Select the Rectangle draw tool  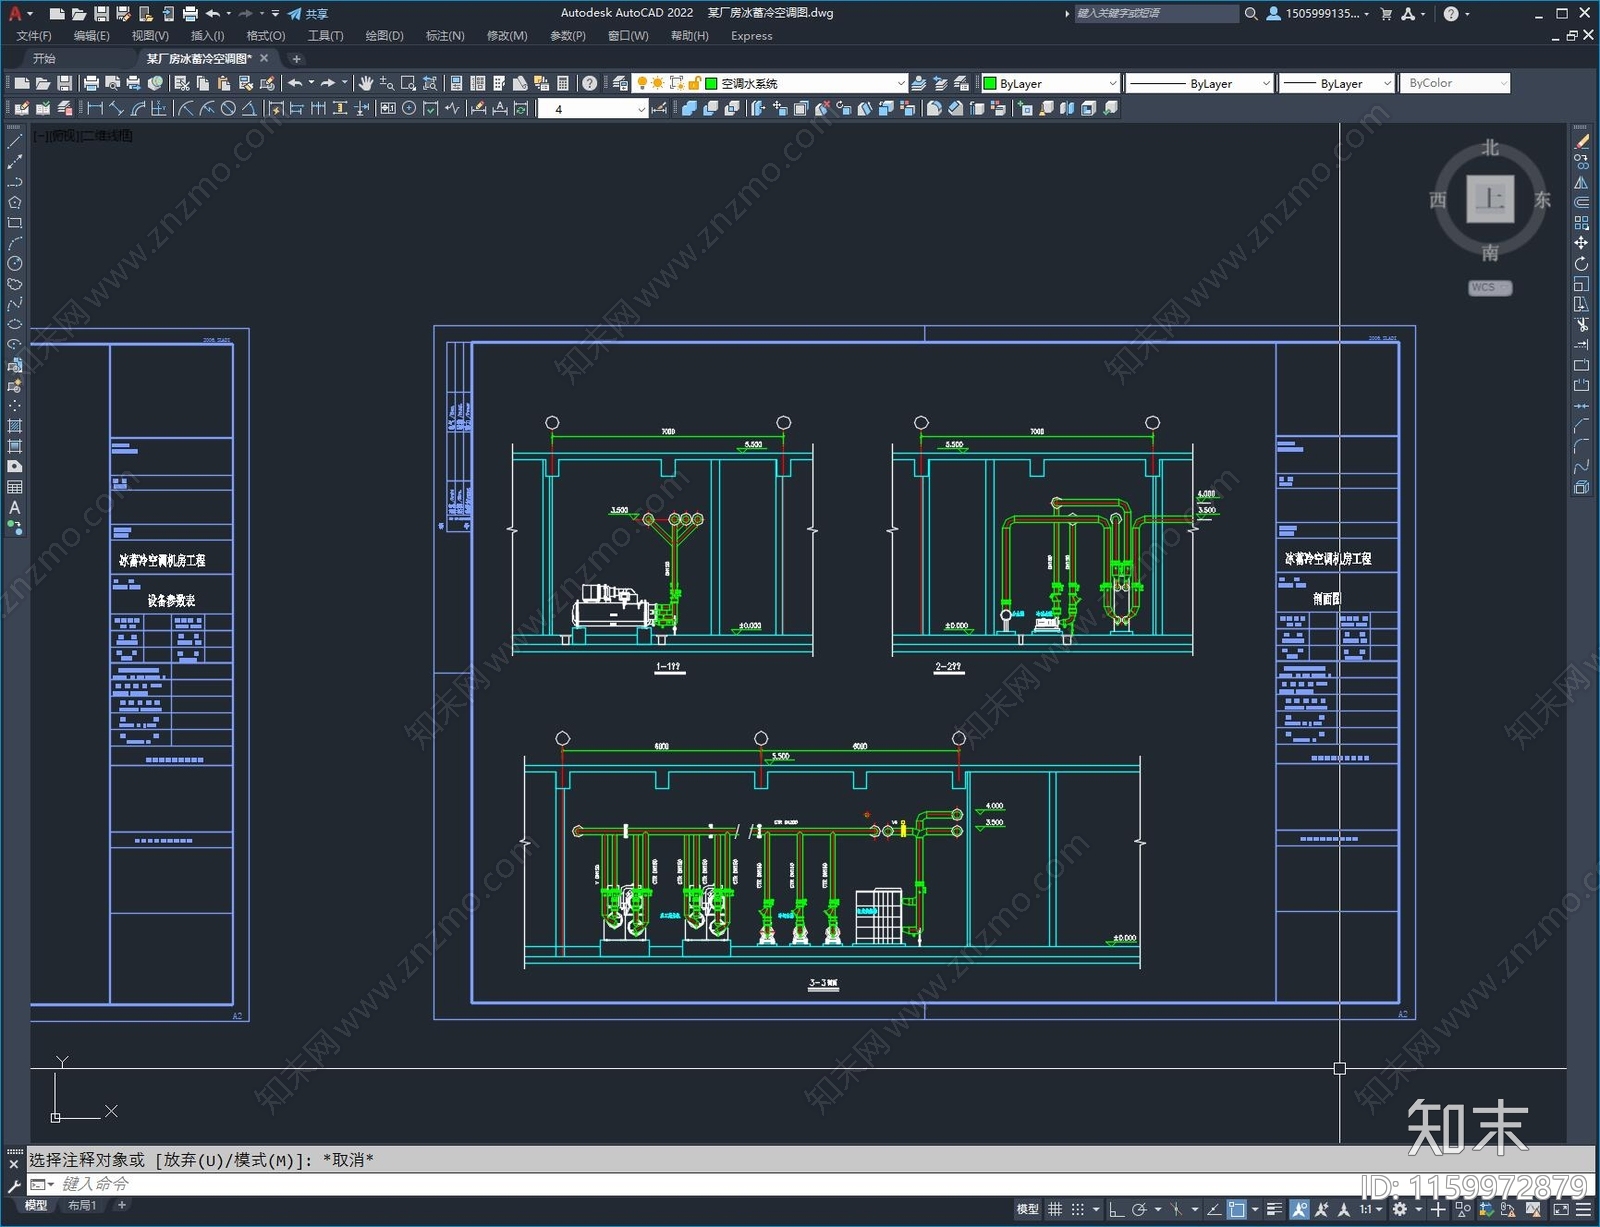point(15,223)
